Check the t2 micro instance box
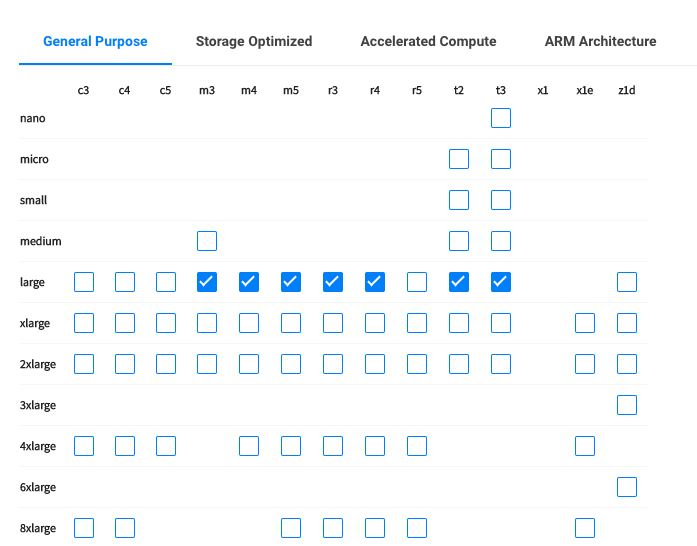Image resolution: width=697 pixels, height=546 pixels. [459, 159]
